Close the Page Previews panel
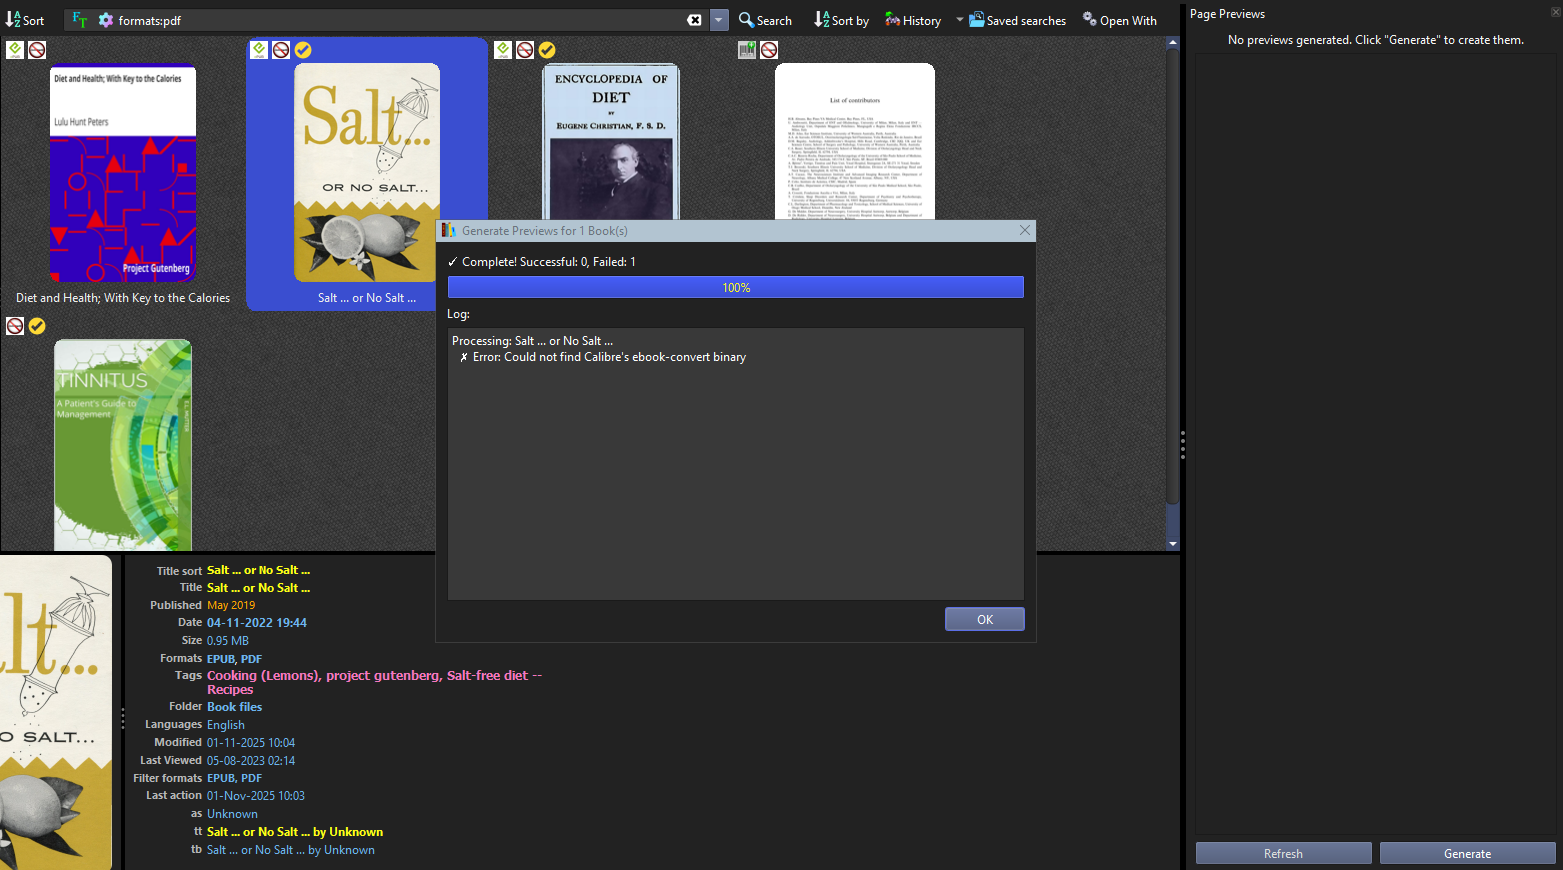The width and height of the screenshot is (1563, 870). (x=1555, y=12)
